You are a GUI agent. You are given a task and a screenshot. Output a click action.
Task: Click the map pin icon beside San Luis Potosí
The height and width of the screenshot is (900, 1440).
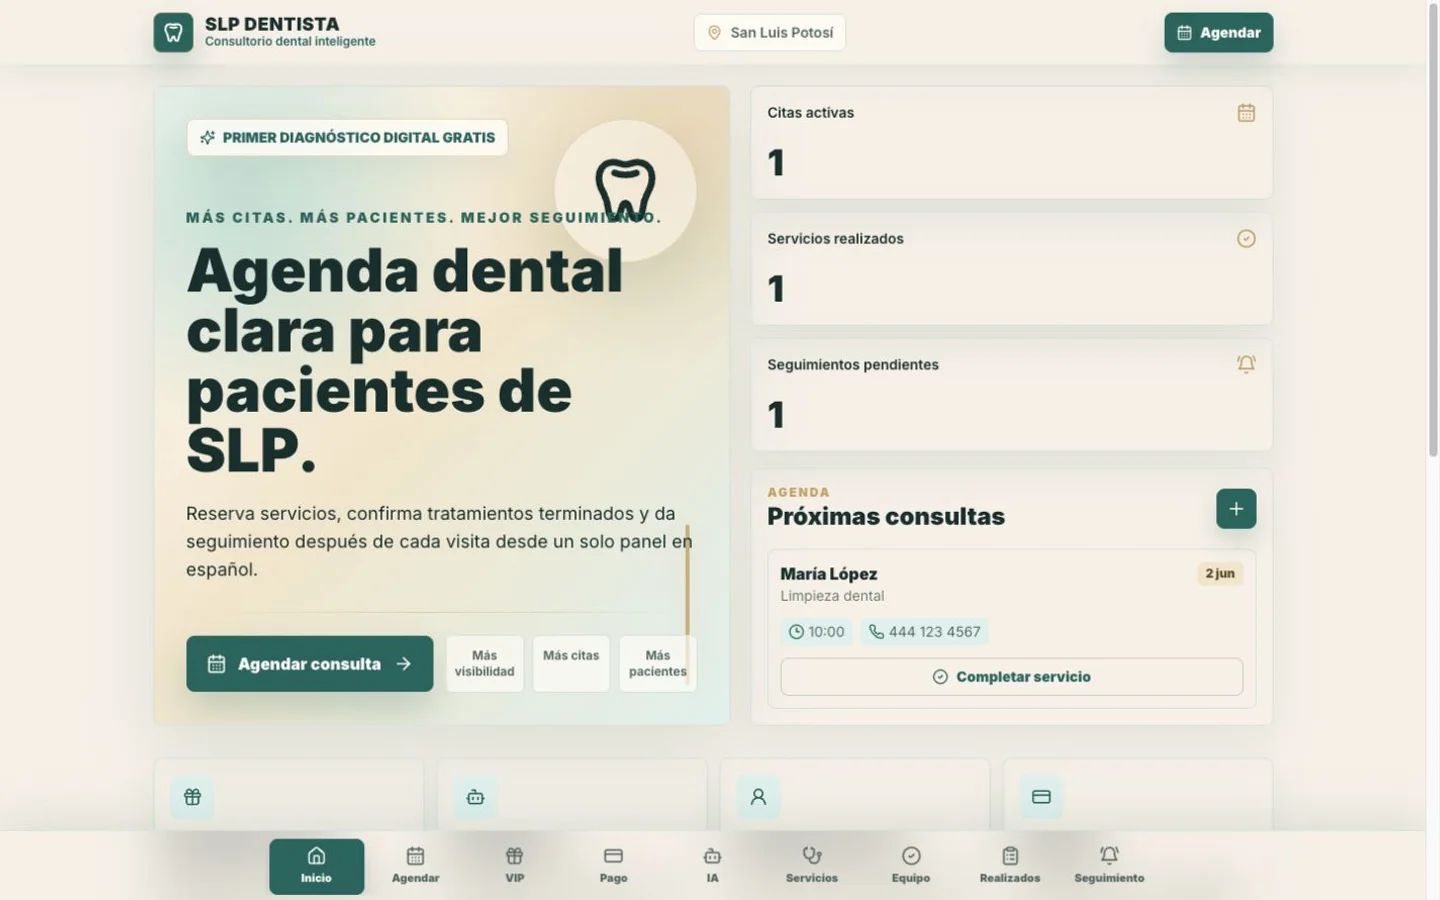(714, 33)
